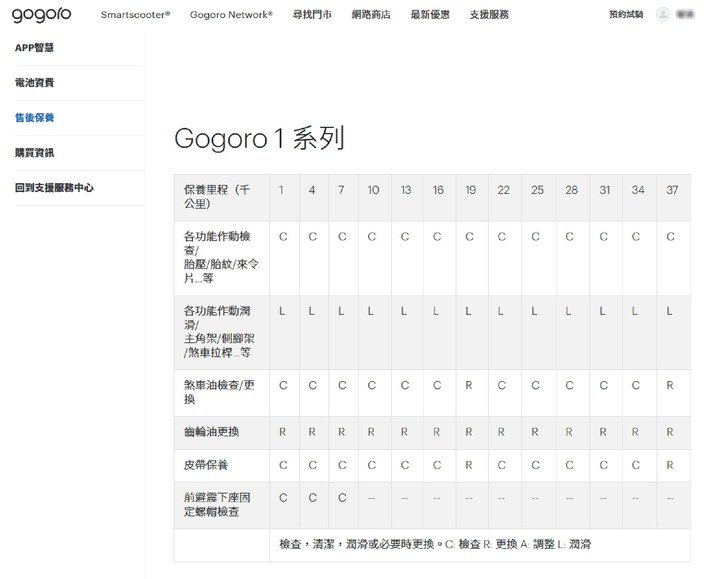Image resolution: width=720 pixels, height=579 pixels.
Task: Open 支援服務 in top navigation
Action: pyautogui.click(x=489, y=15)
